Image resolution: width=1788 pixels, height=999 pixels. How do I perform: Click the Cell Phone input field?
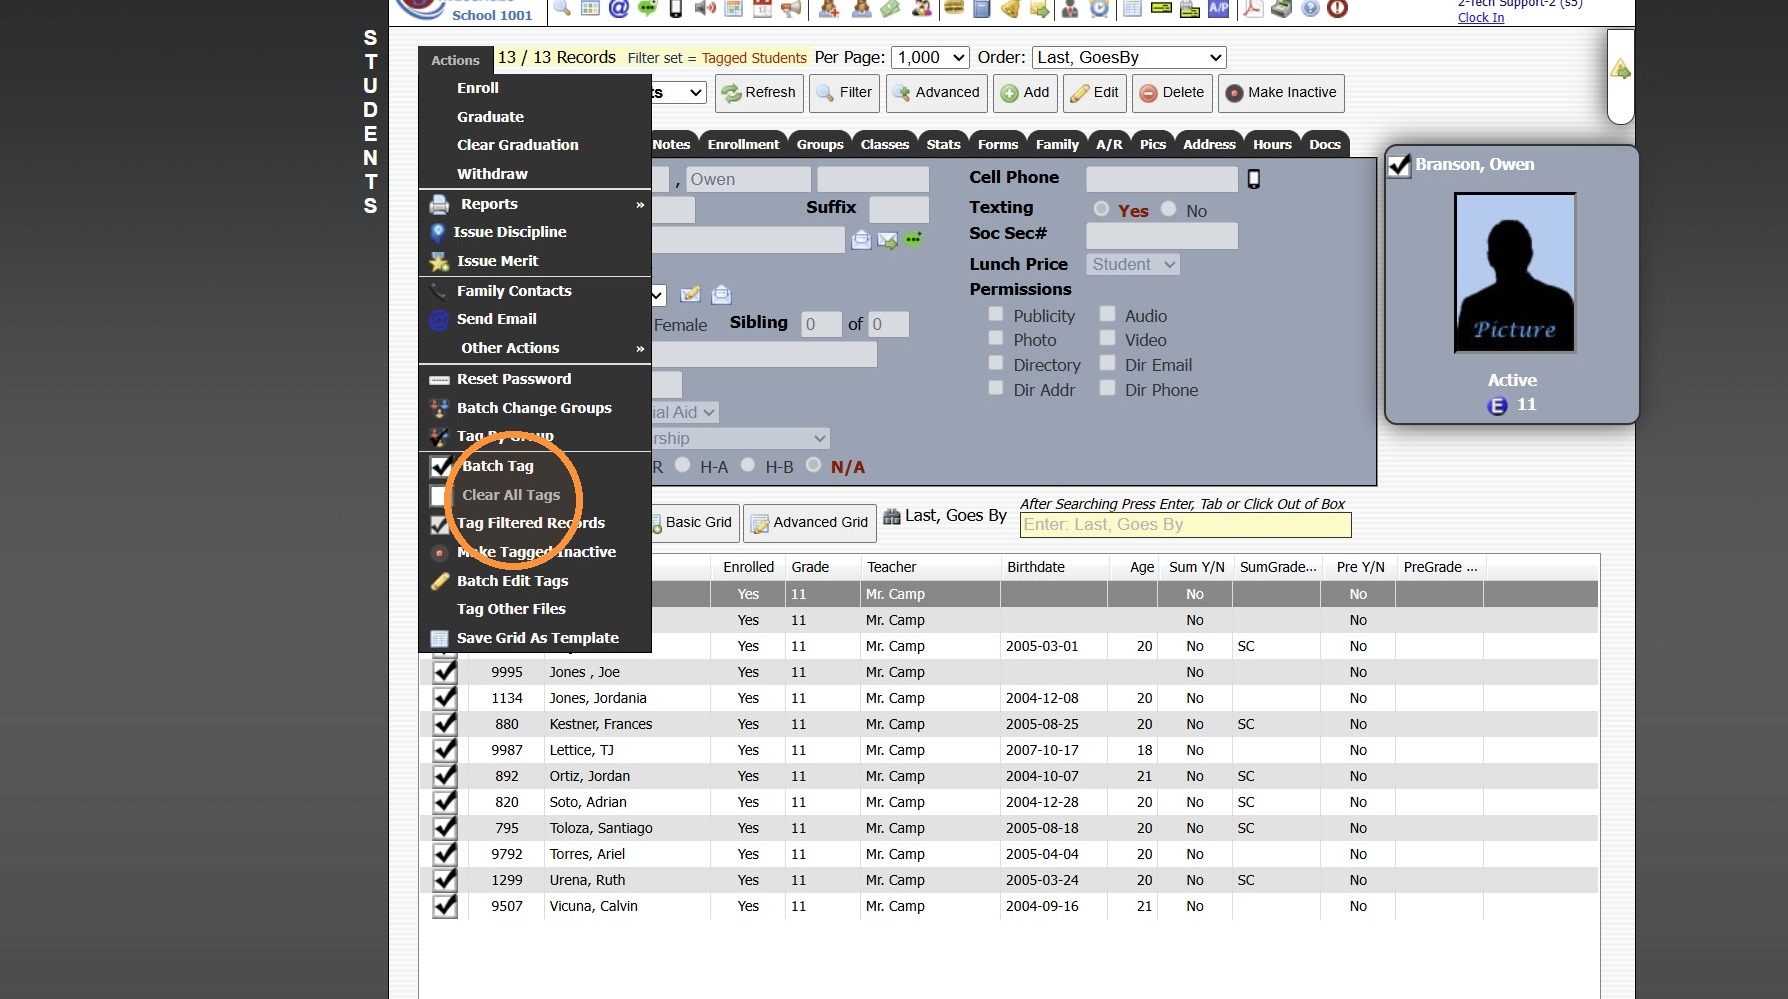click(1162, 179)
